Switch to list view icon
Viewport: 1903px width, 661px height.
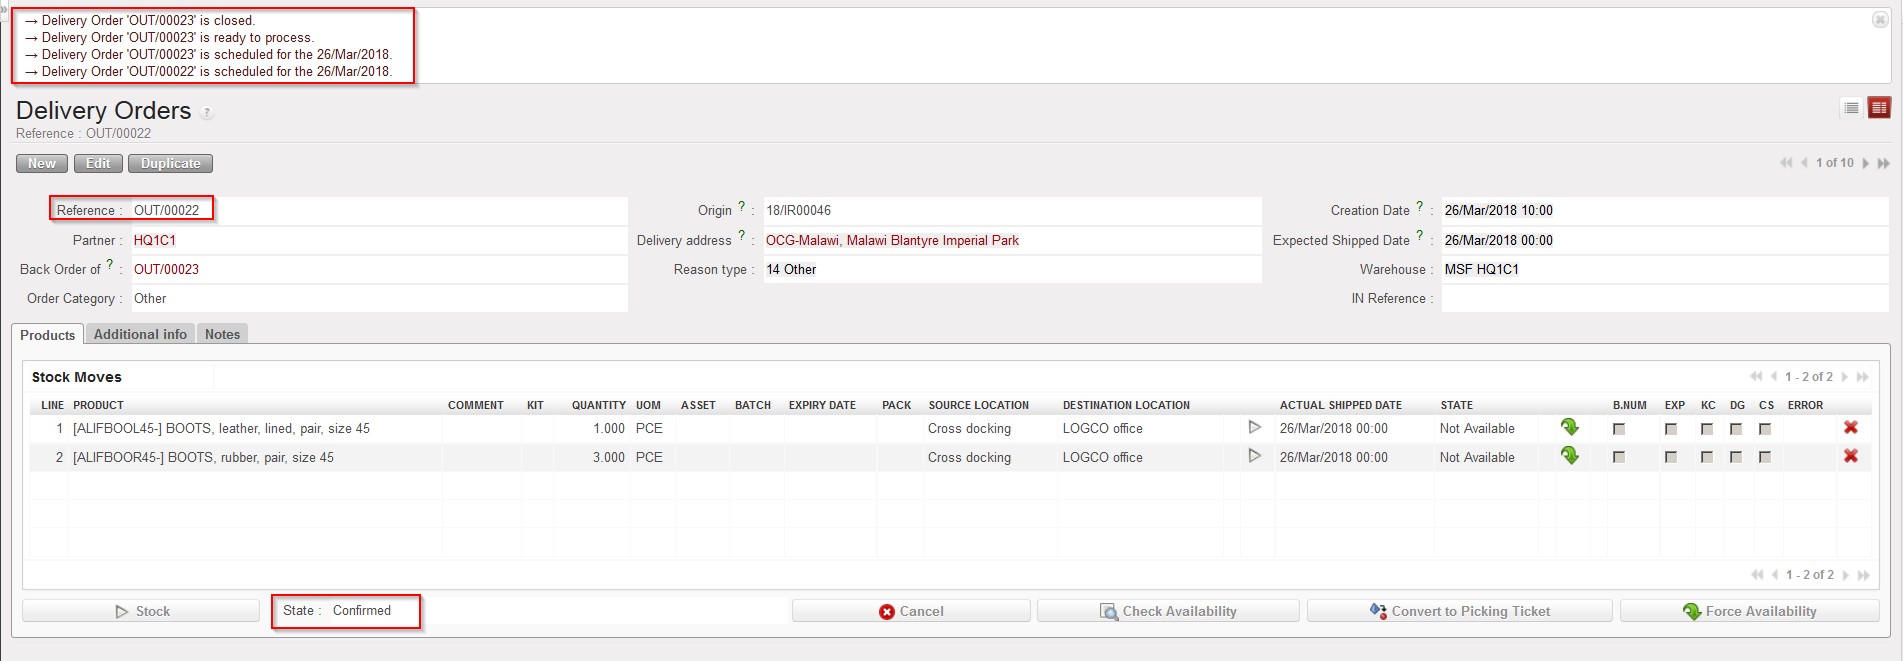(1851, 108)
